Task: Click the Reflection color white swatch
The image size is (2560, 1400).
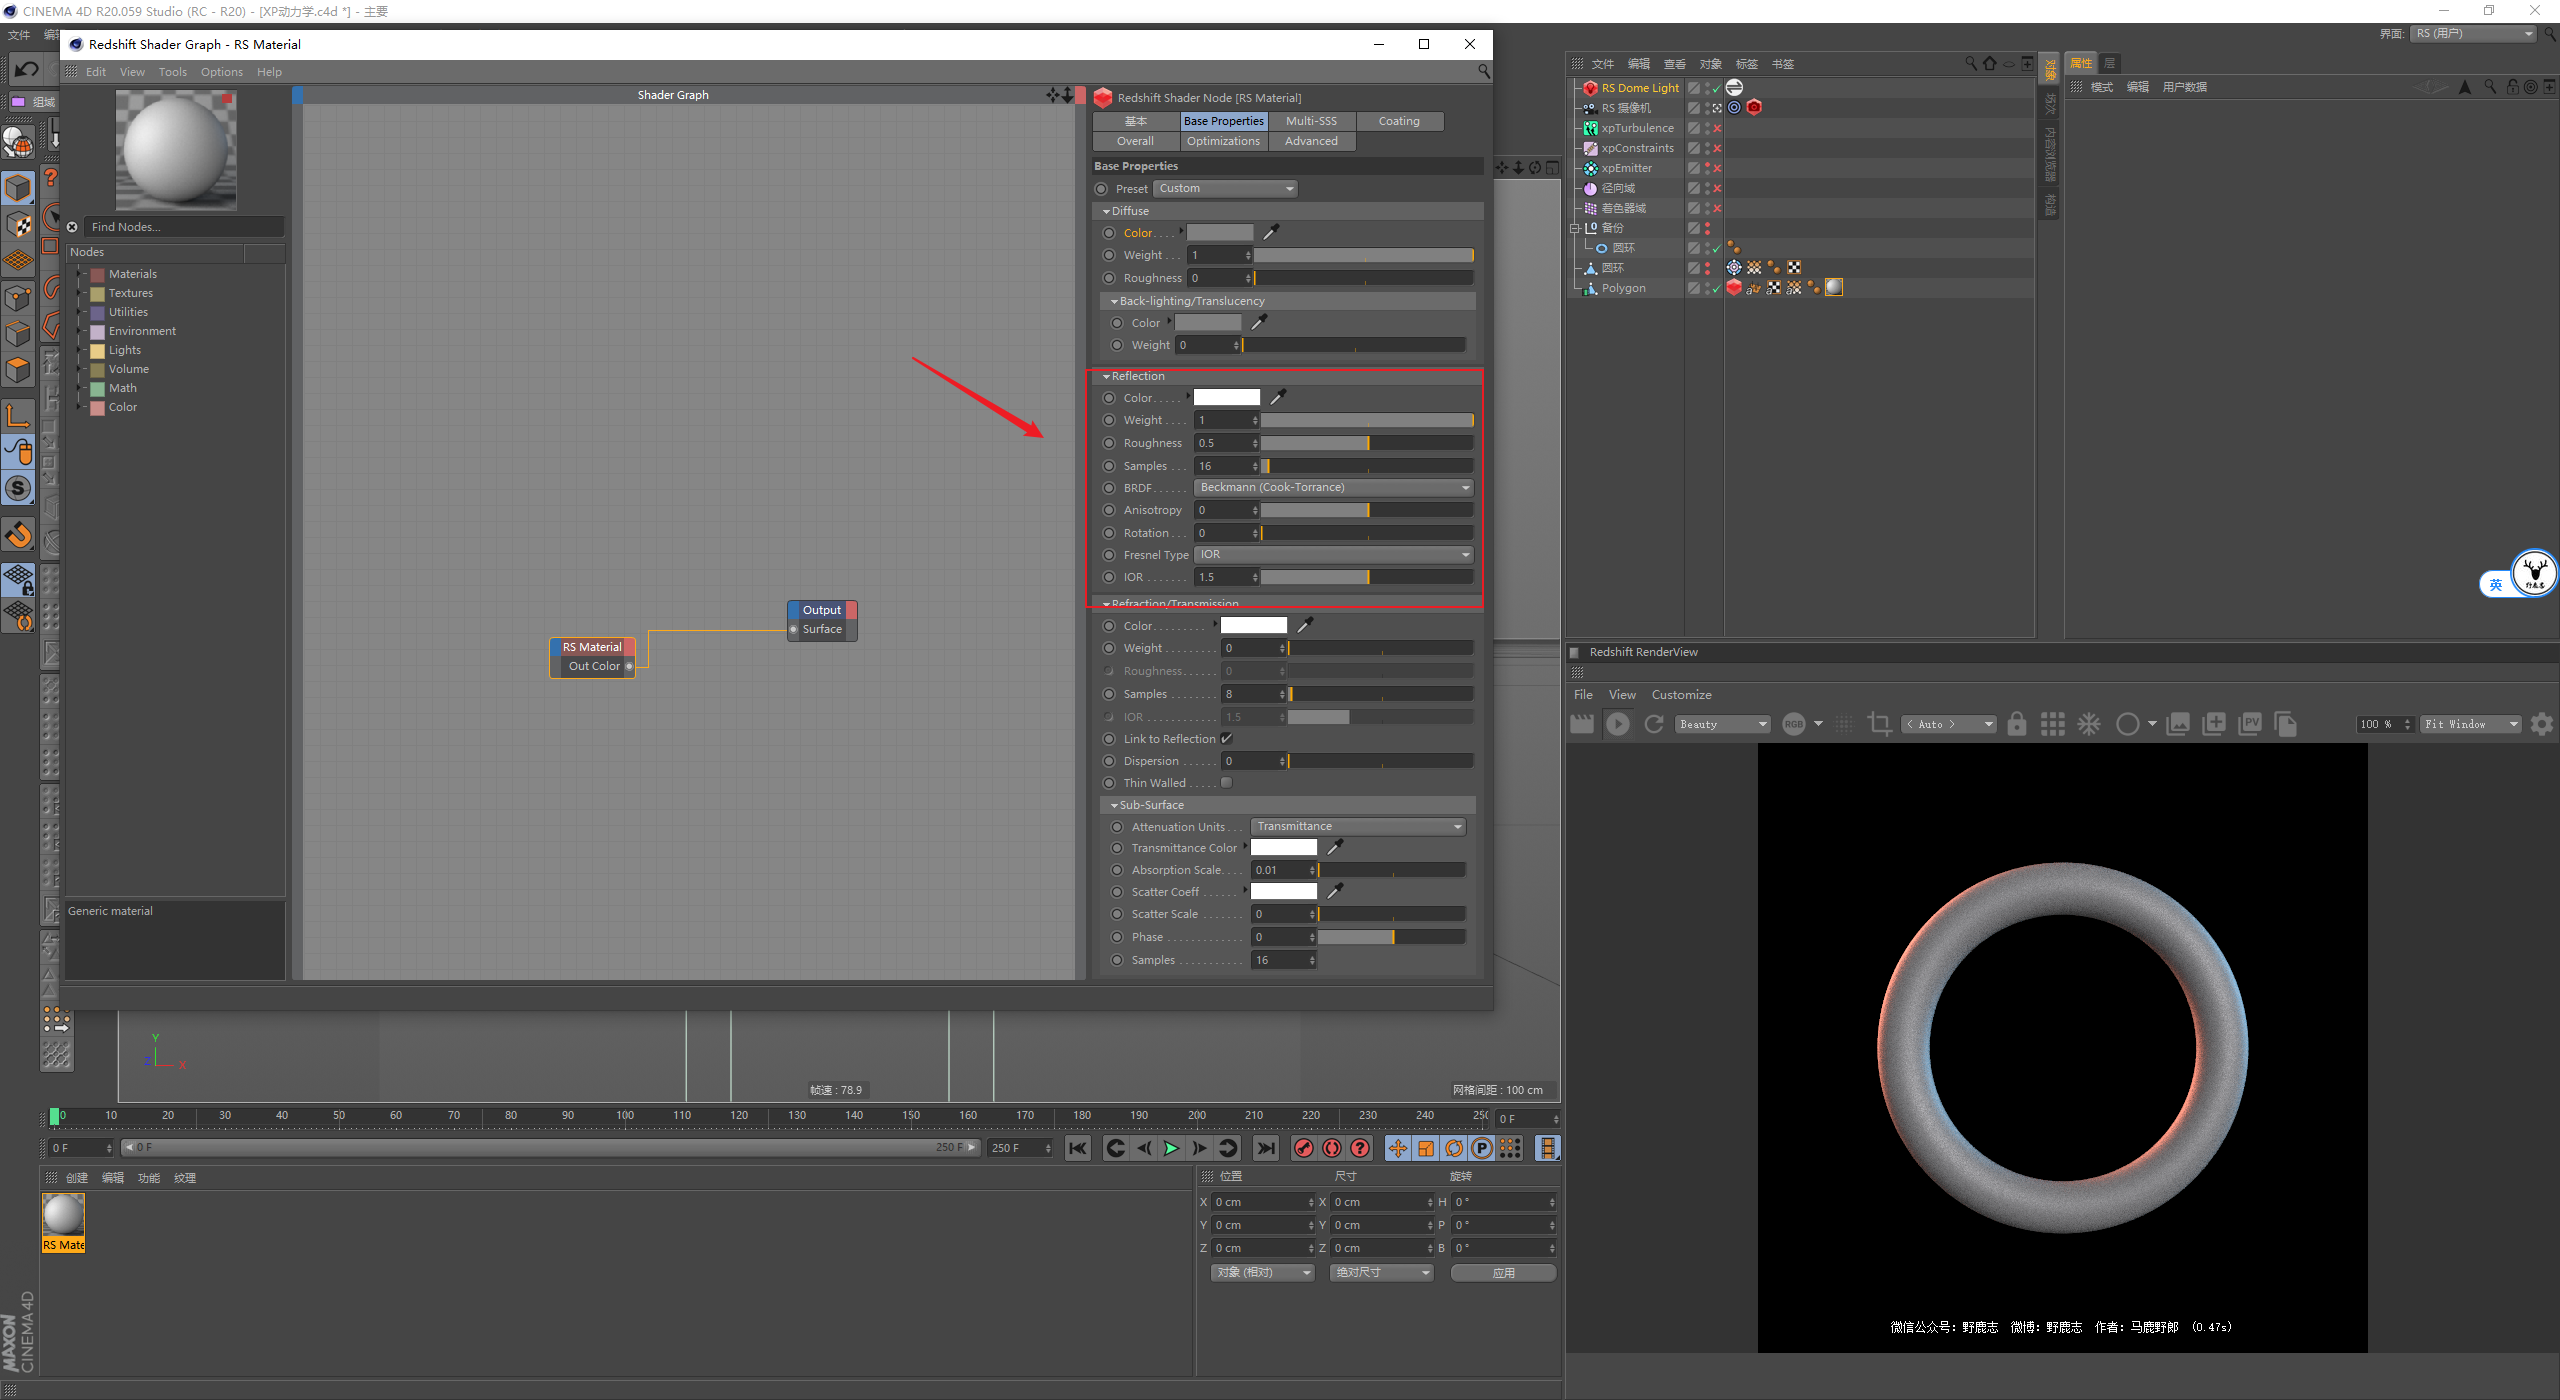Action: click(x=1227, y=398)
